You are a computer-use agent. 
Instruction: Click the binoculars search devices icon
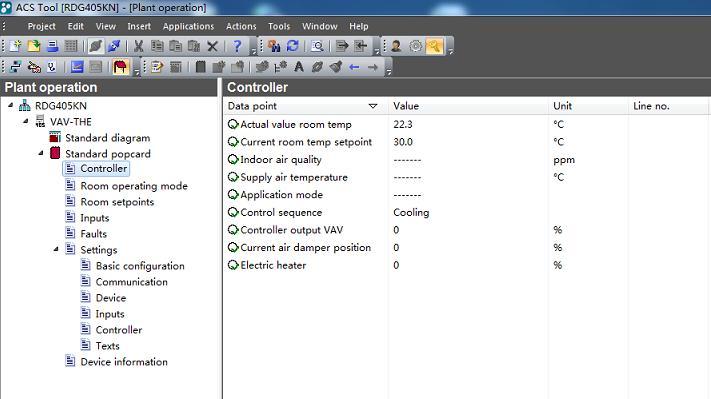pyautogui.click(x=274, y=46)
